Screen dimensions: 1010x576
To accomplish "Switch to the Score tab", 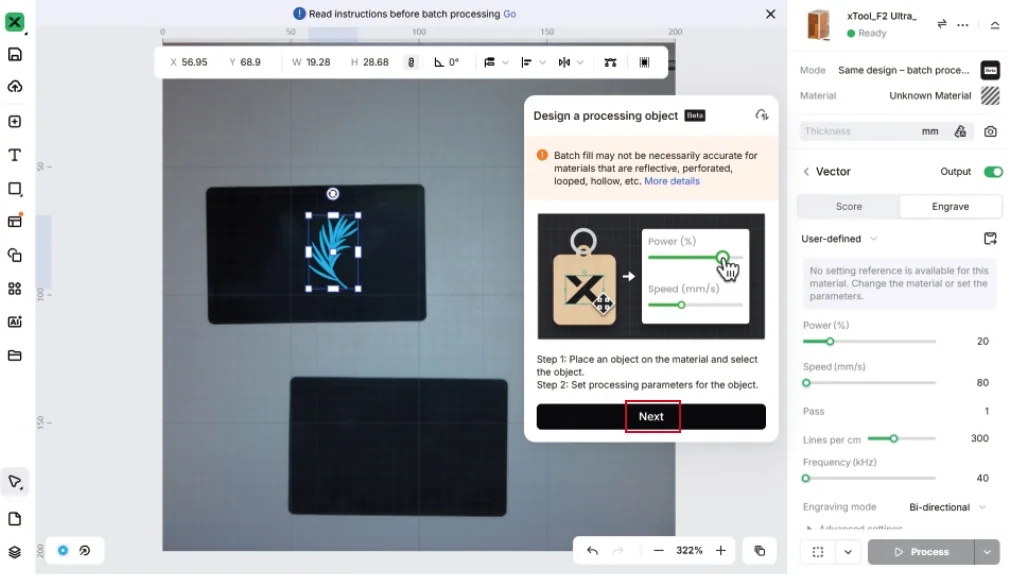I will (849, 207).
